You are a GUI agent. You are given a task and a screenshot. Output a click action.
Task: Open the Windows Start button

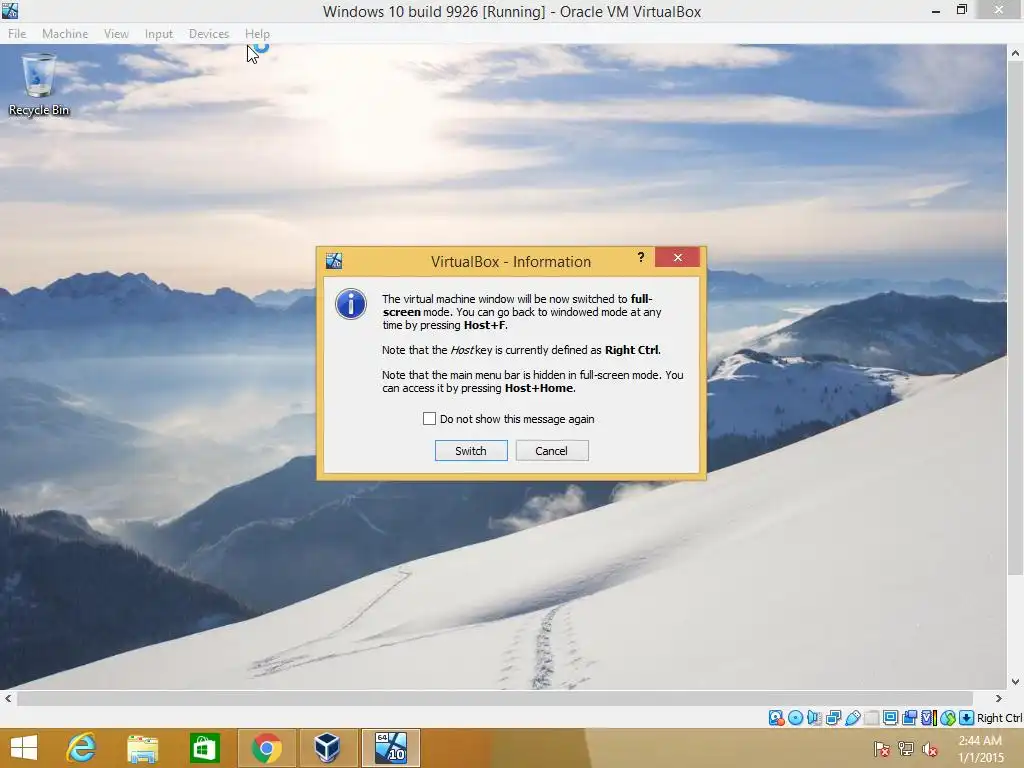[24, 748]
